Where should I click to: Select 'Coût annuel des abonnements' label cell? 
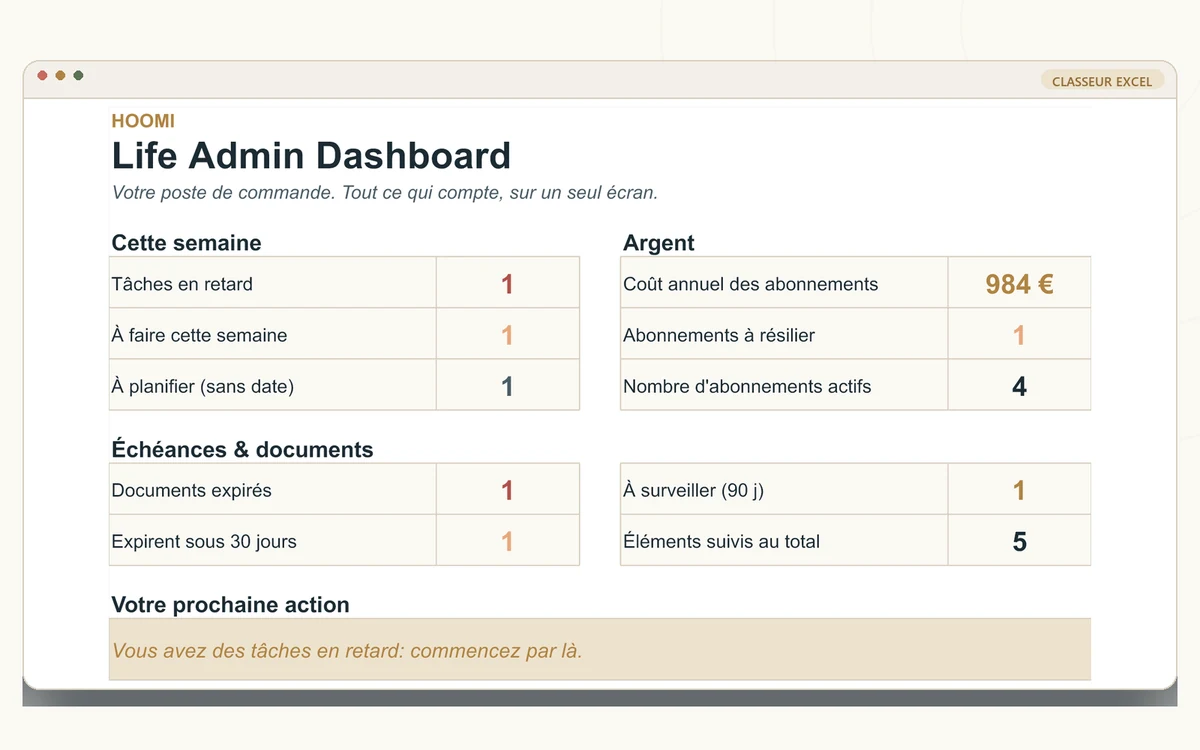(784, 283)
